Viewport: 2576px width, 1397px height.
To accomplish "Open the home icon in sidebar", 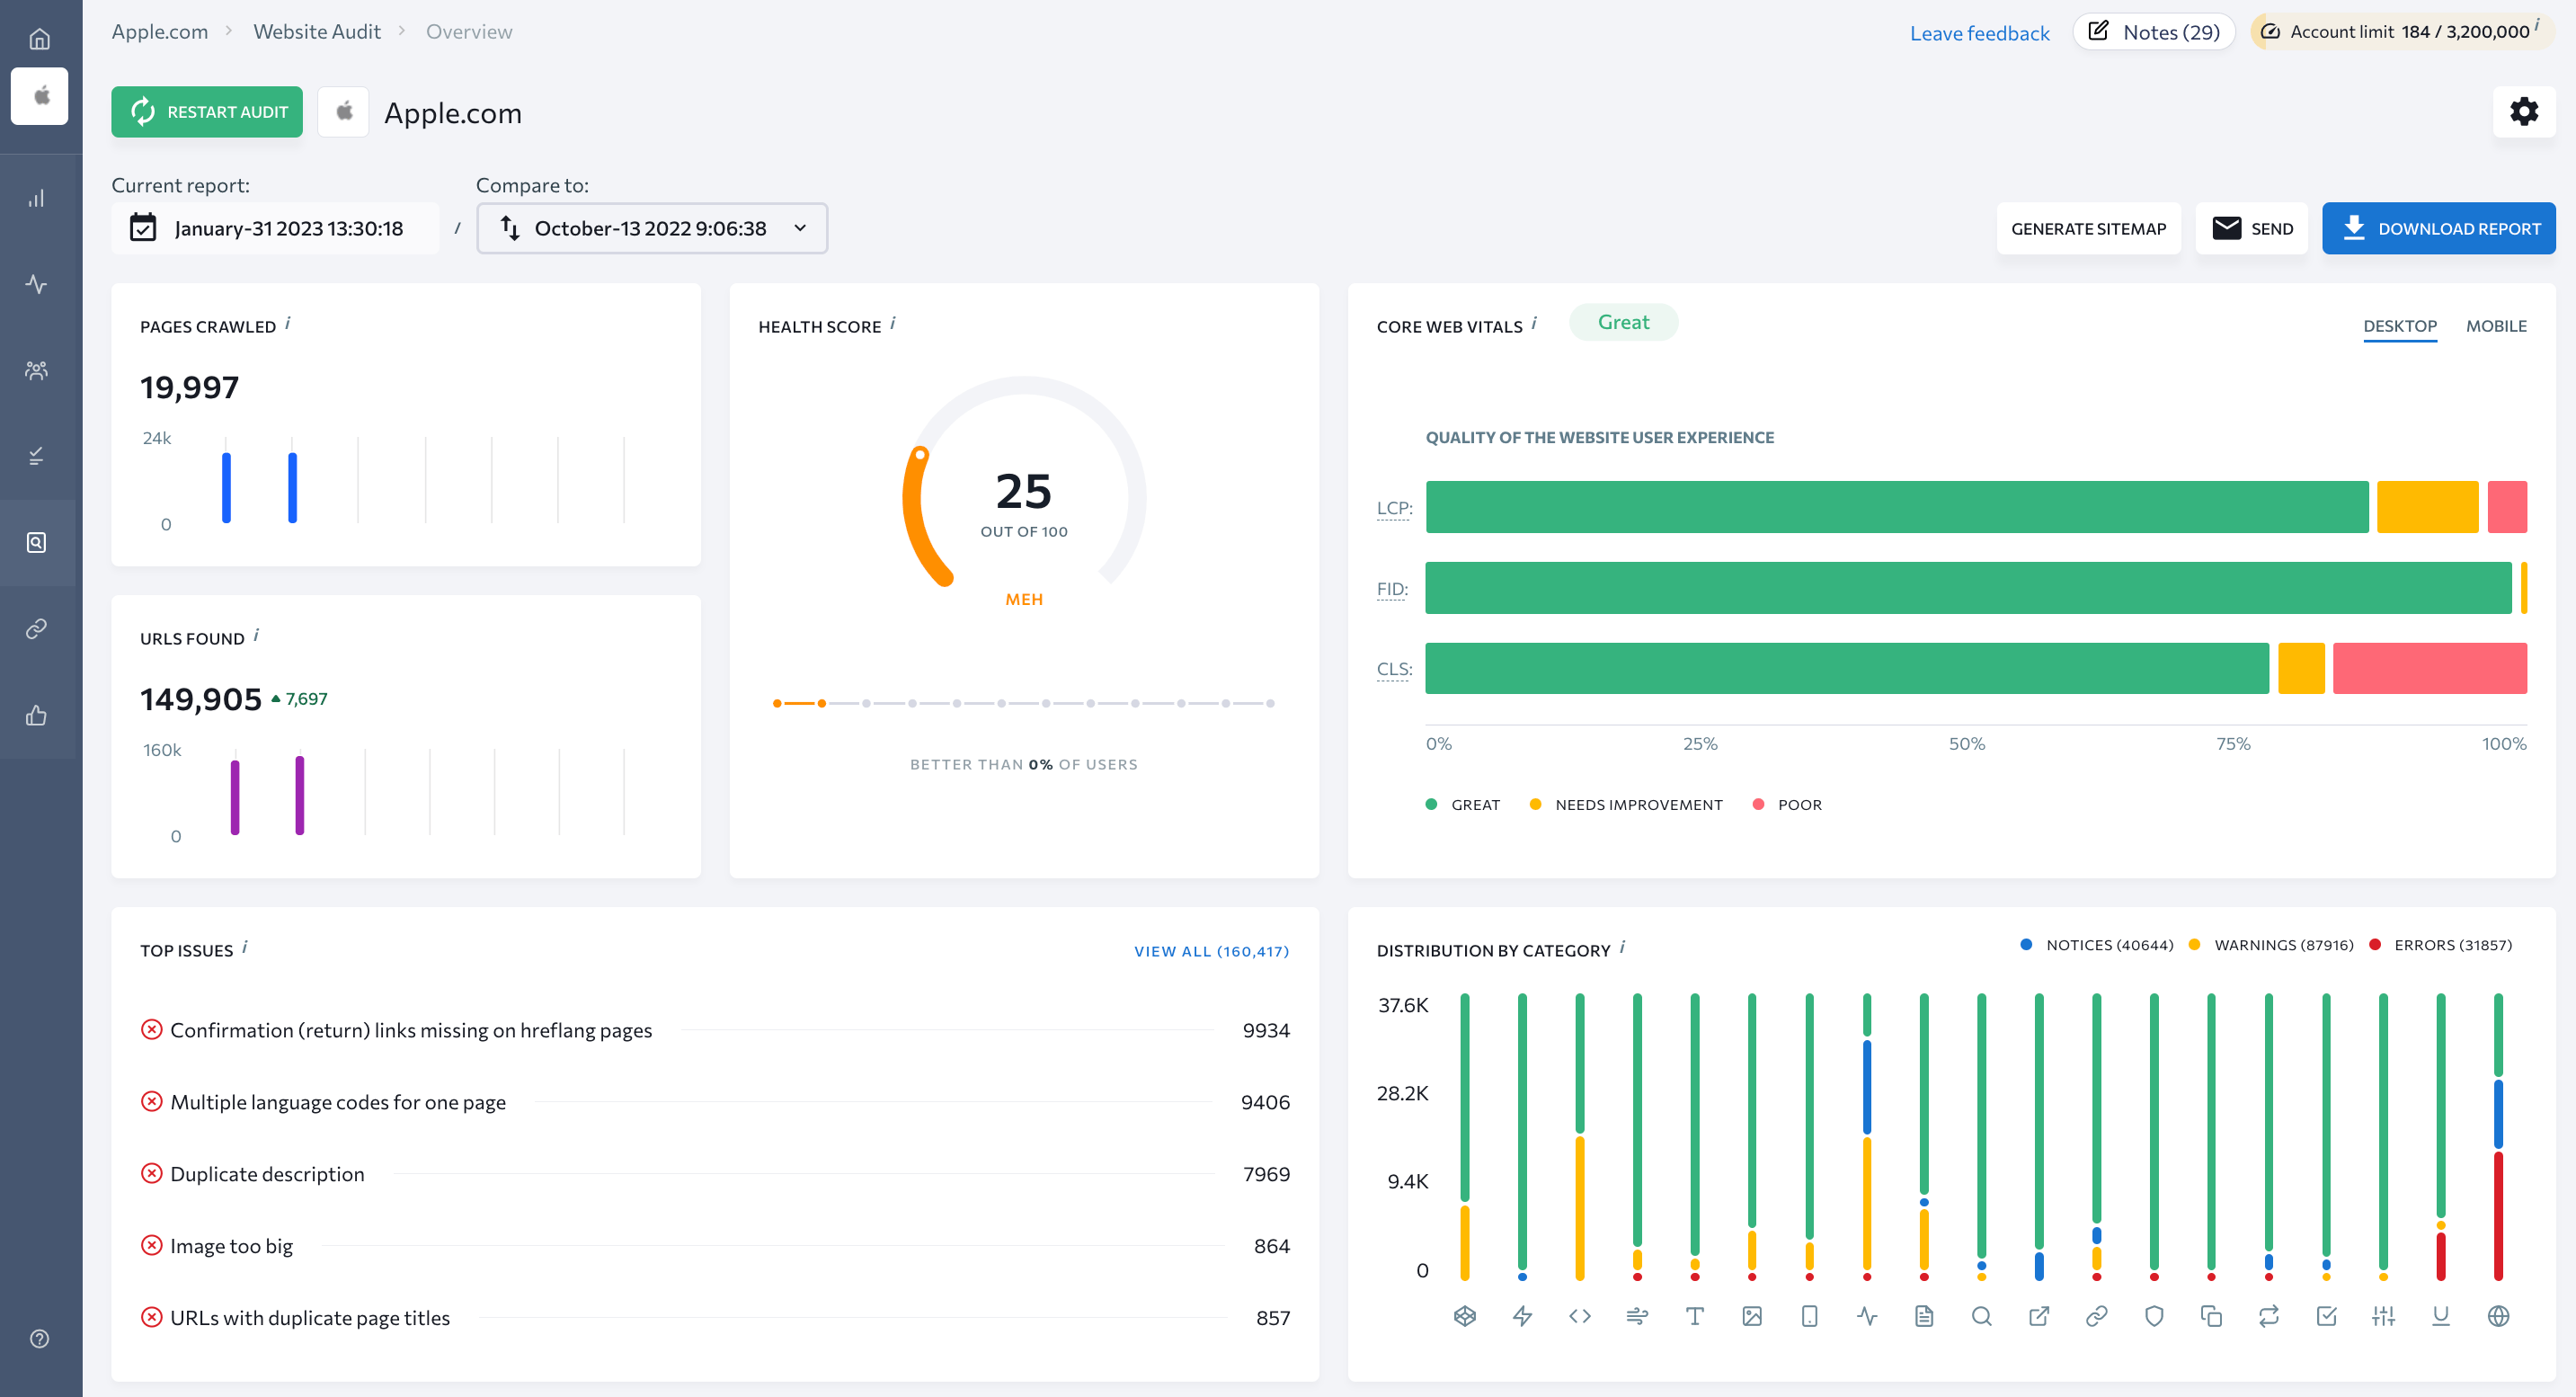I will pos(39,38).
